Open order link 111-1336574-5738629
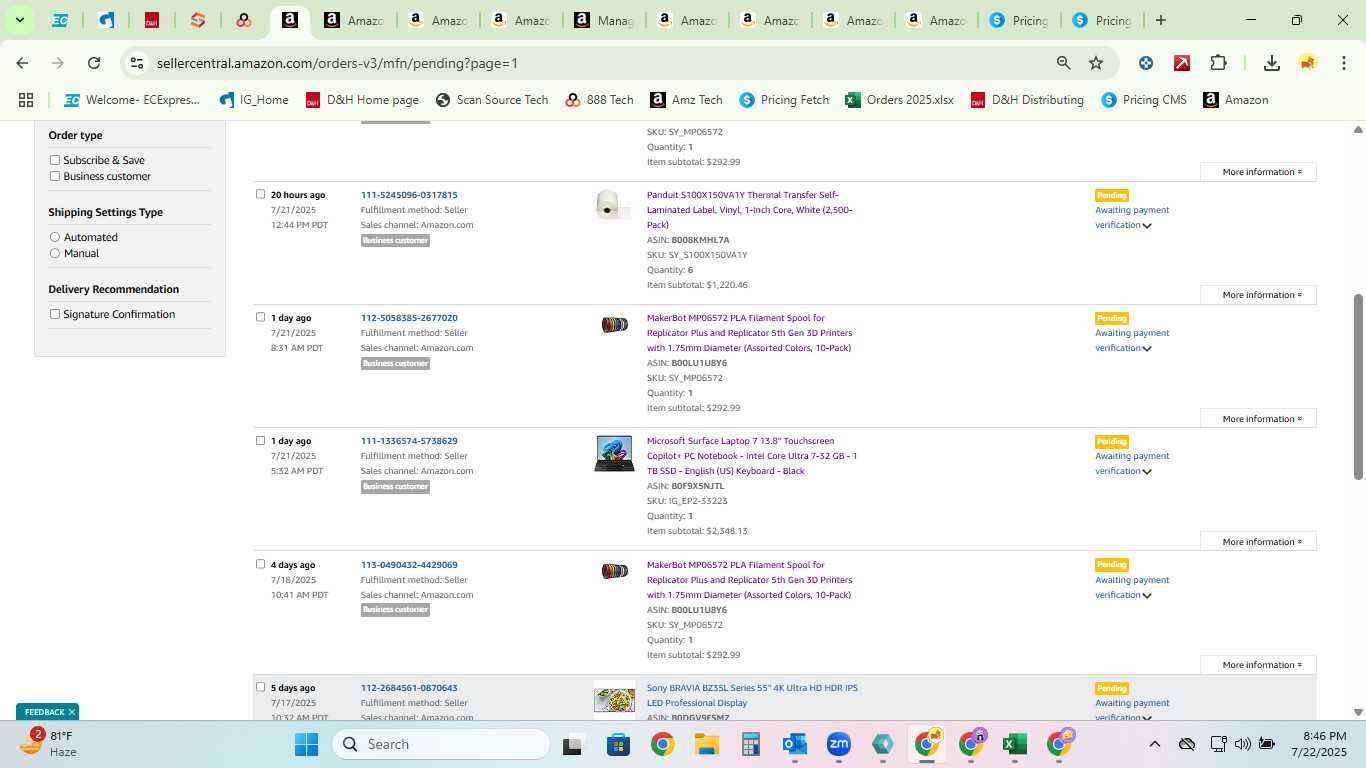 (x=409, y=441)
